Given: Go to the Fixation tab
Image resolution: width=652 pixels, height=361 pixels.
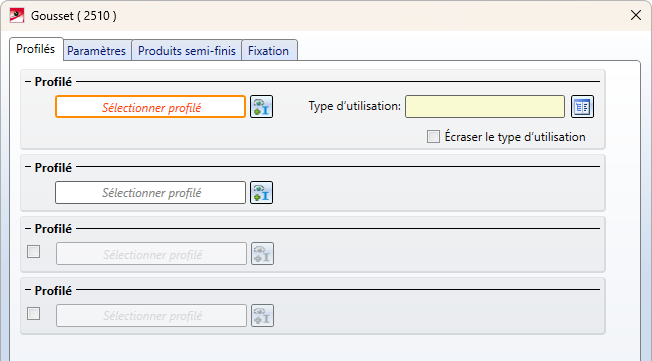Looking at the screenshot, I should click(269, 51).
